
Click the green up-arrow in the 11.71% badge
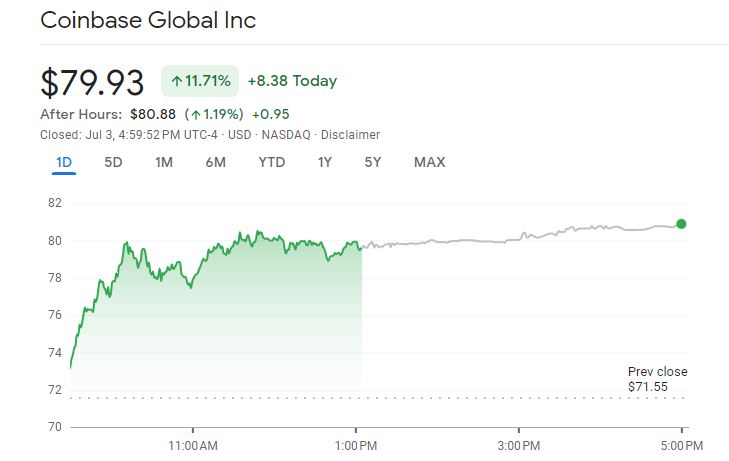pos(176,81)
